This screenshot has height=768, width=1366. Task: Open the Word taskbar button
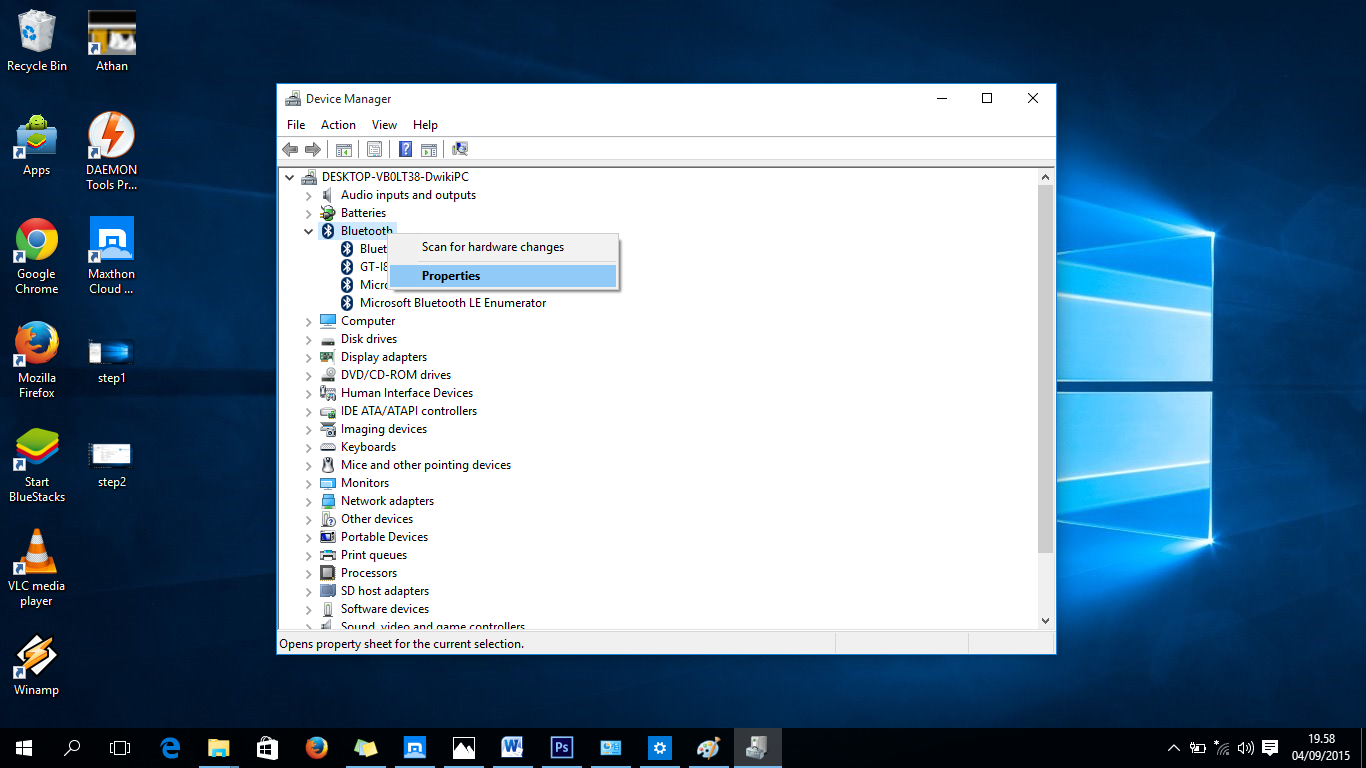click(513, 748)
